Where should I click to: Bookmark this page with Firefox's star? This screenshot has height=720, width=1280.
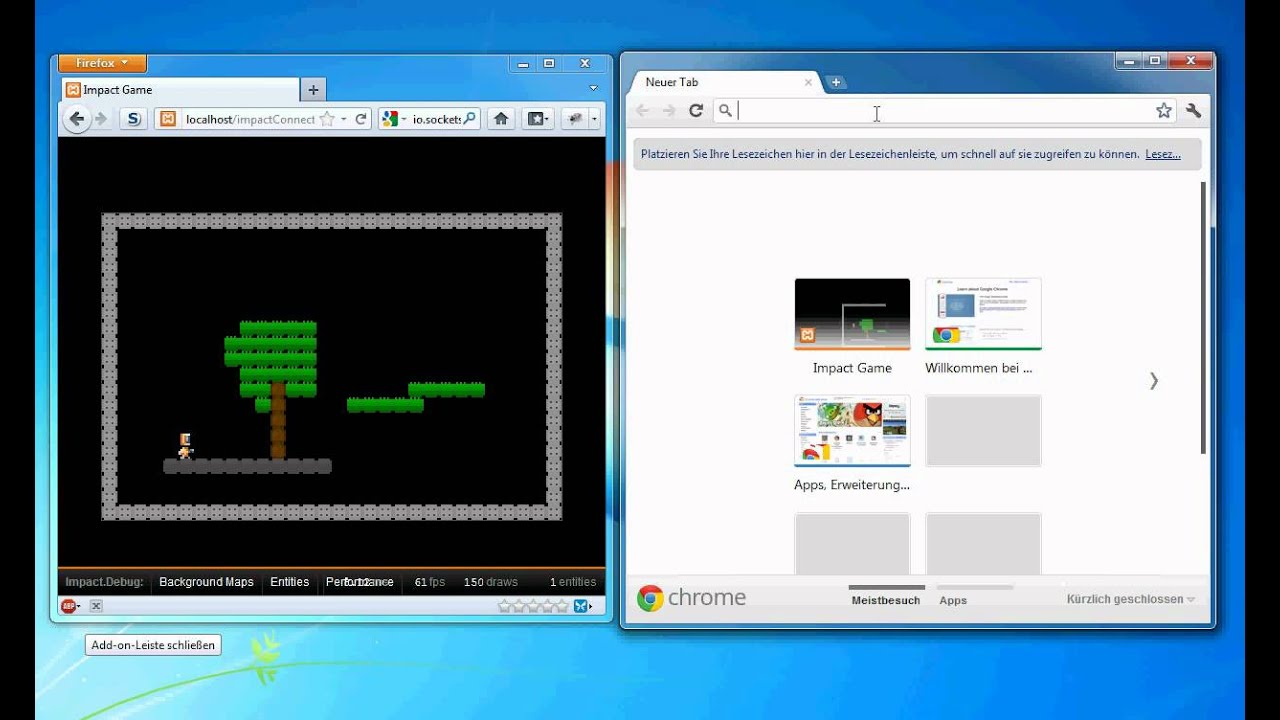click(327, 119)
